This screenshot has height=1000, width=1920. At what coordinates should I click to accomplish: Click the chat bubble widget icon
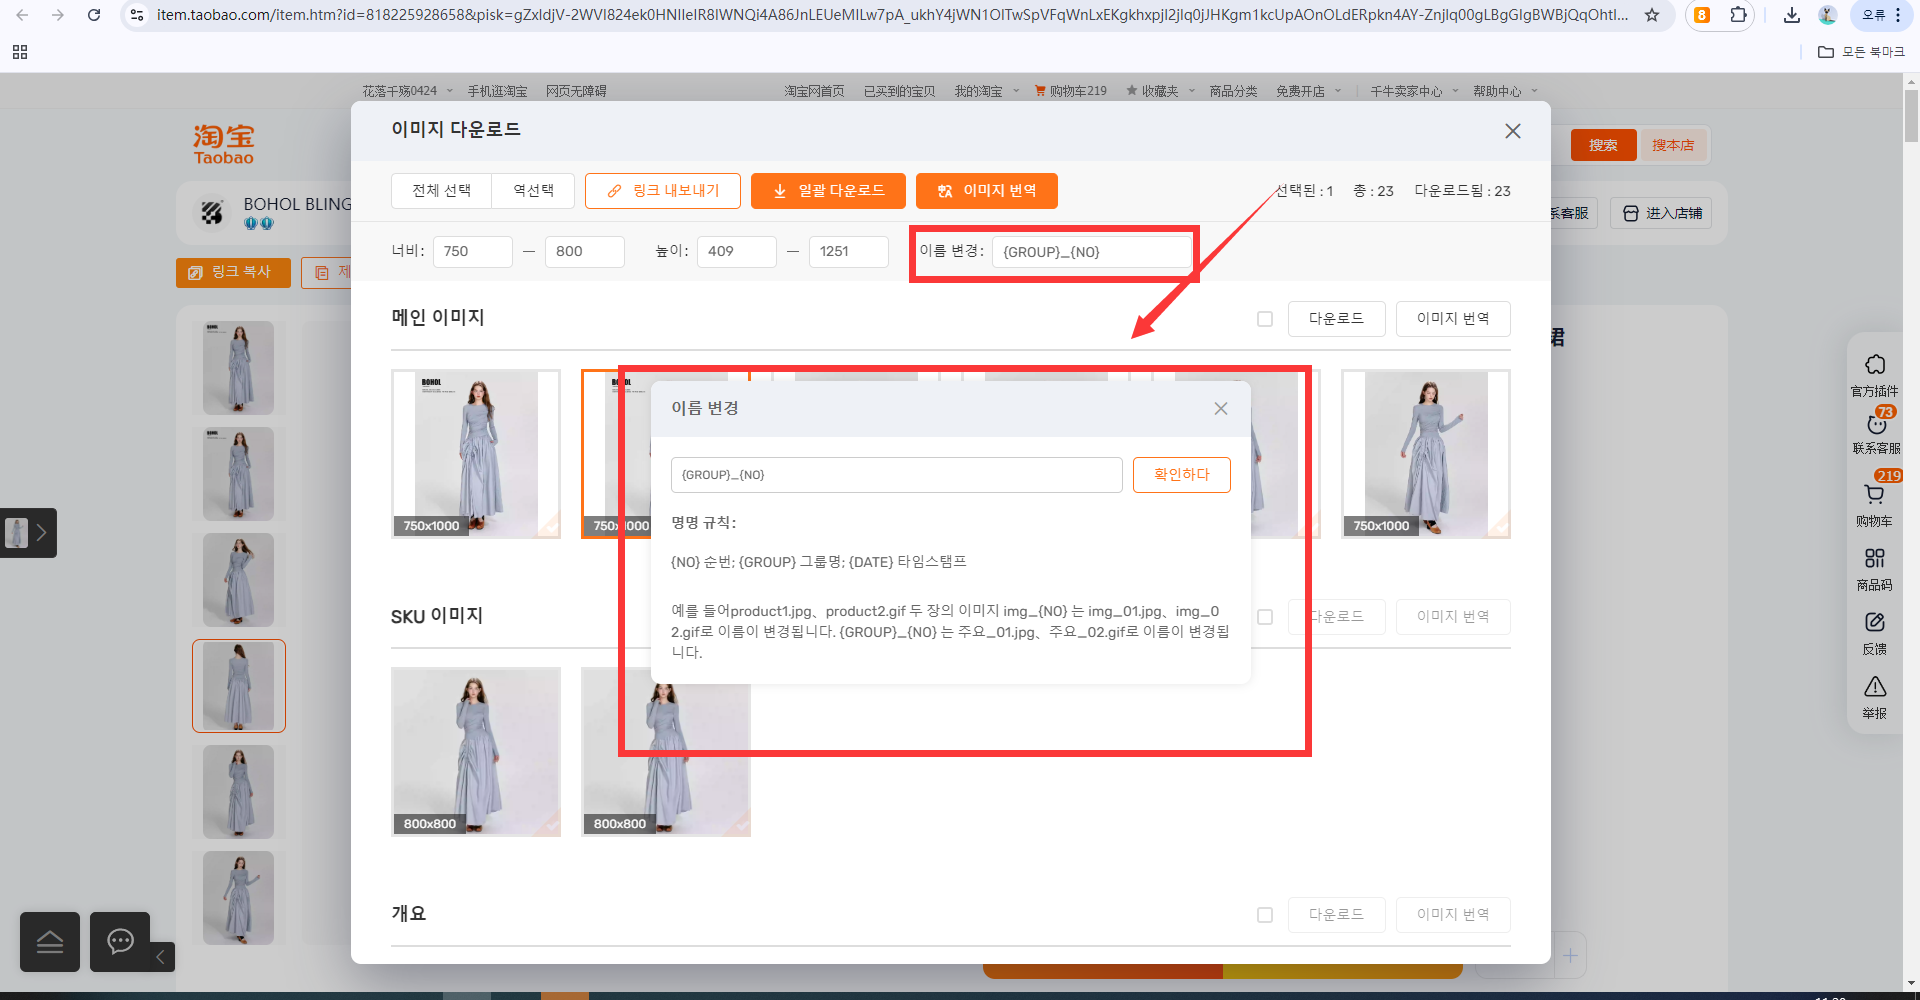click(120, 942)
